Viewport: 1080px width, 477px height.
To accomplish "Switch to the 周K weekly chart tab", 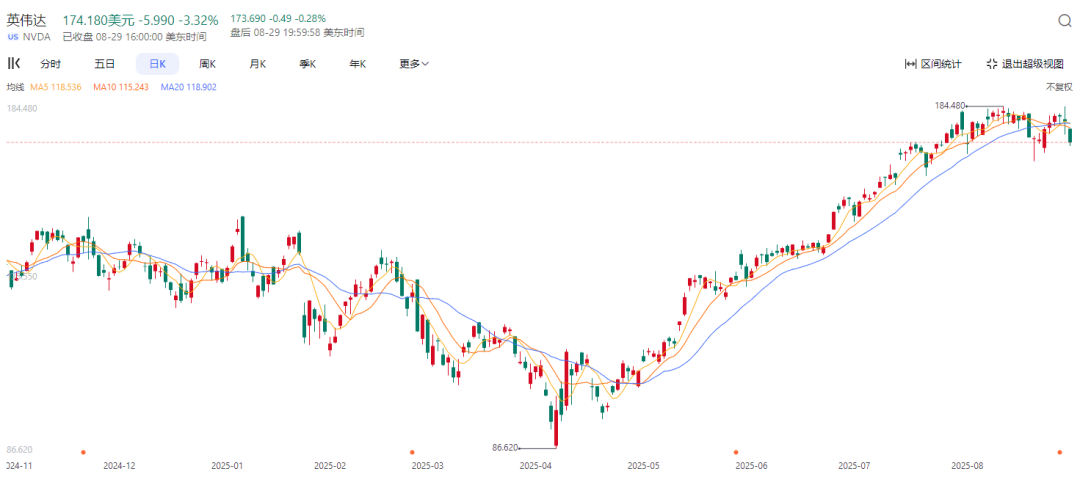I will [207, 64].
